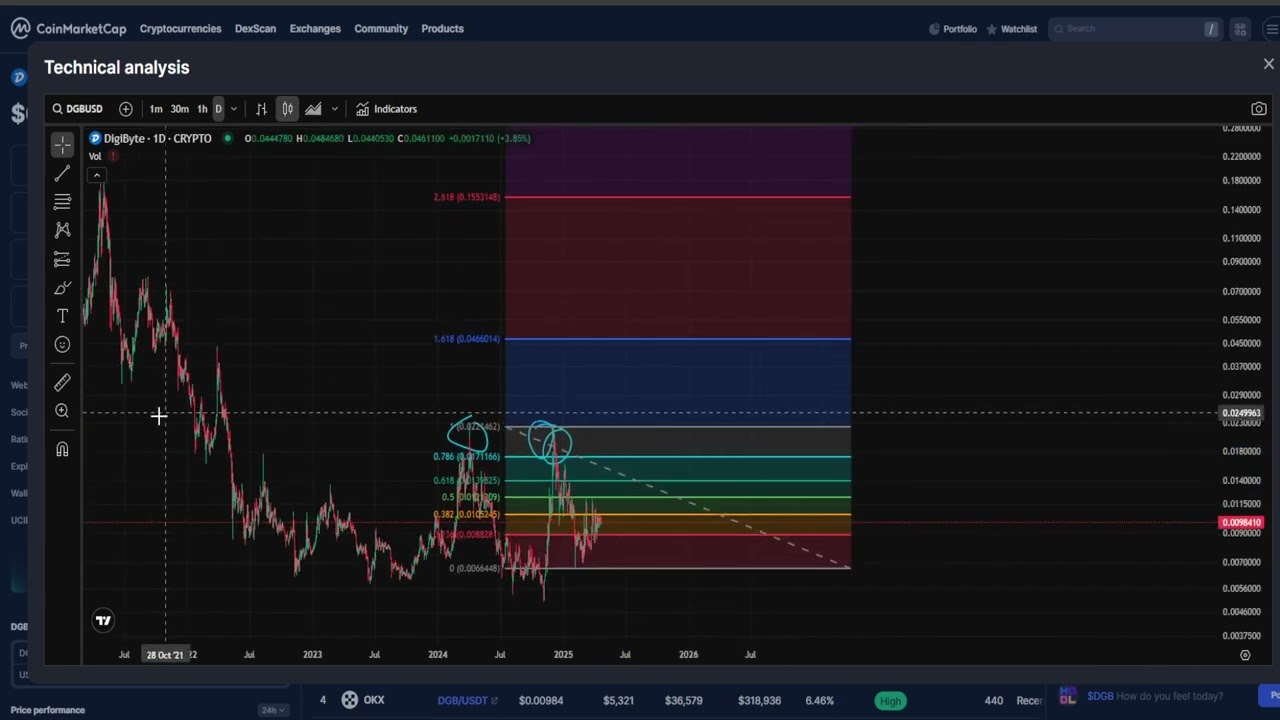Switch chart to bars style
This screenshot has height=720, width=1280.
click(261, 109)
